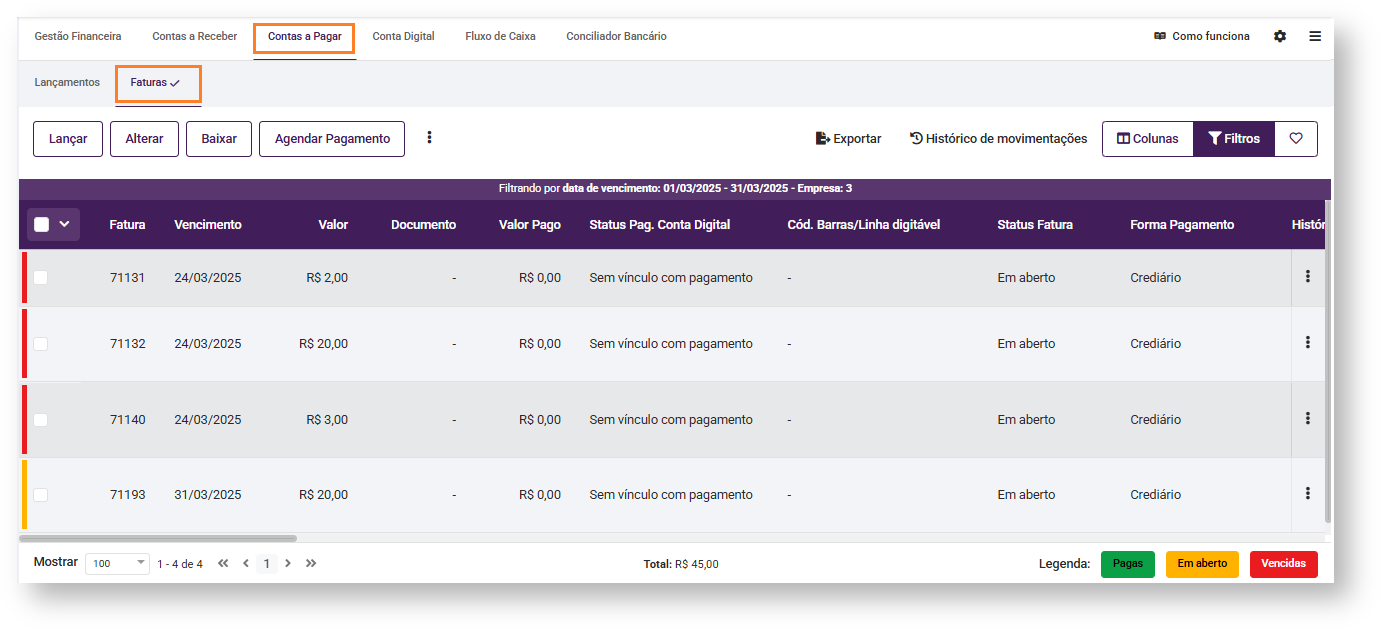1382x631 pixels.
Task: Click the favorites heart icon
Action: pyautogui.click(x=1296, y=139)
